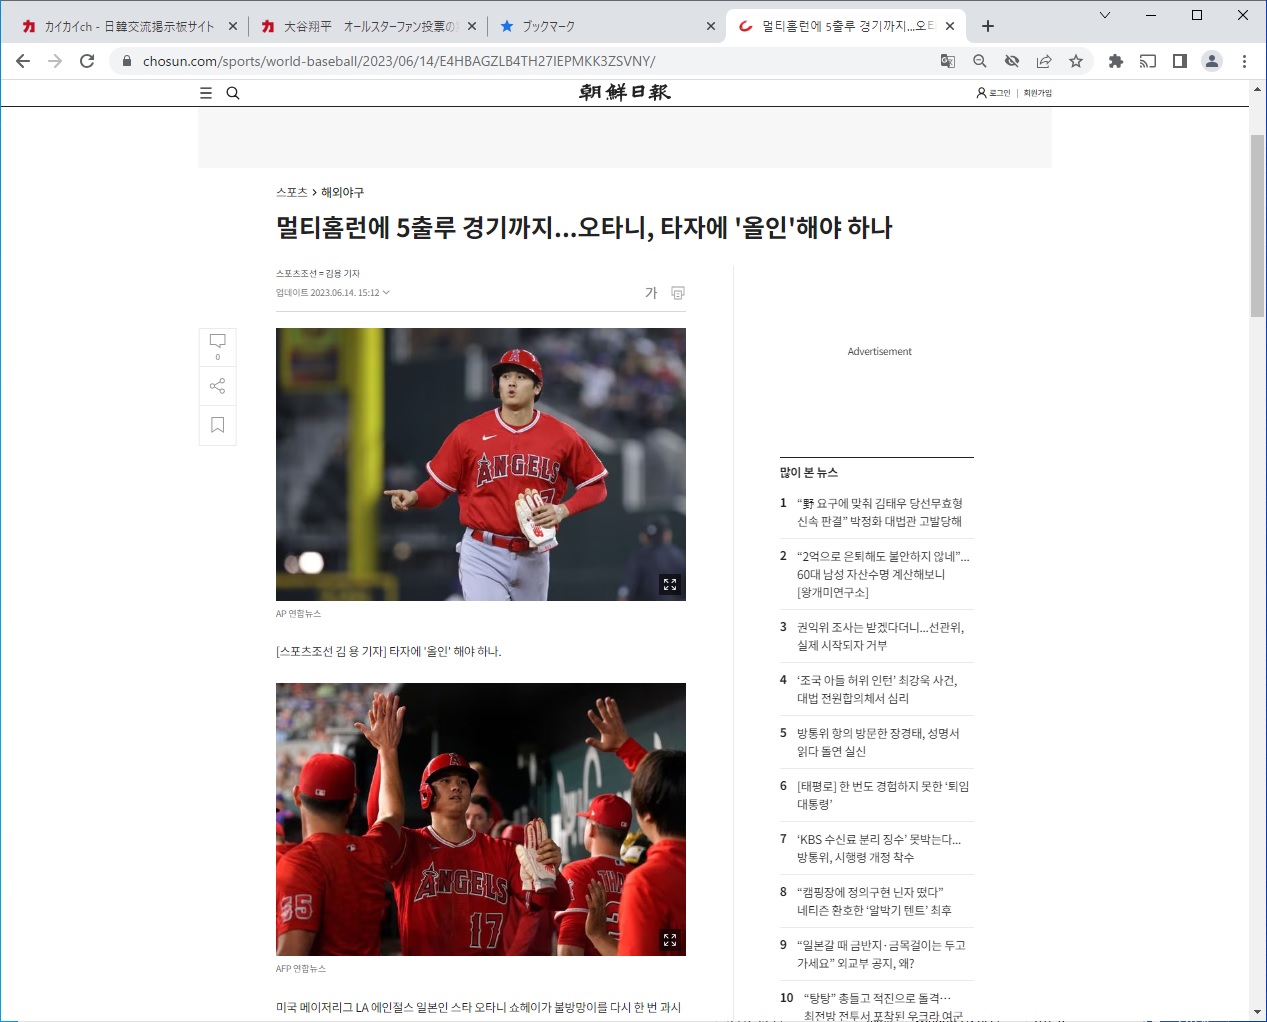
Task: Click the page's vertical scrollbar thumb
Action: [1257, 225]
